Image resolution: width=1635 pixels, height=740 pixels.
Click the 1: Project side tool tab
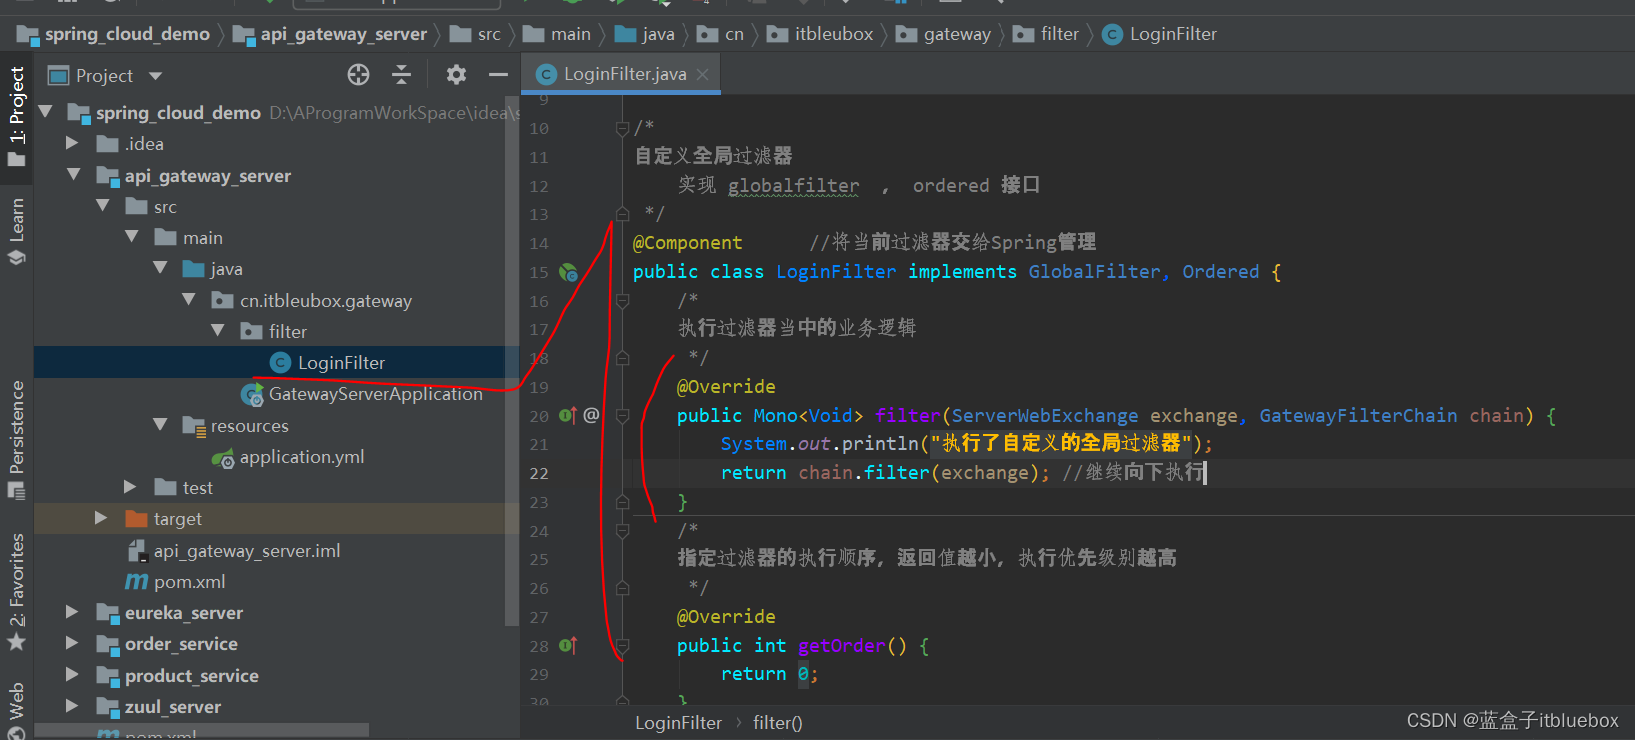(x=16, y=117)
